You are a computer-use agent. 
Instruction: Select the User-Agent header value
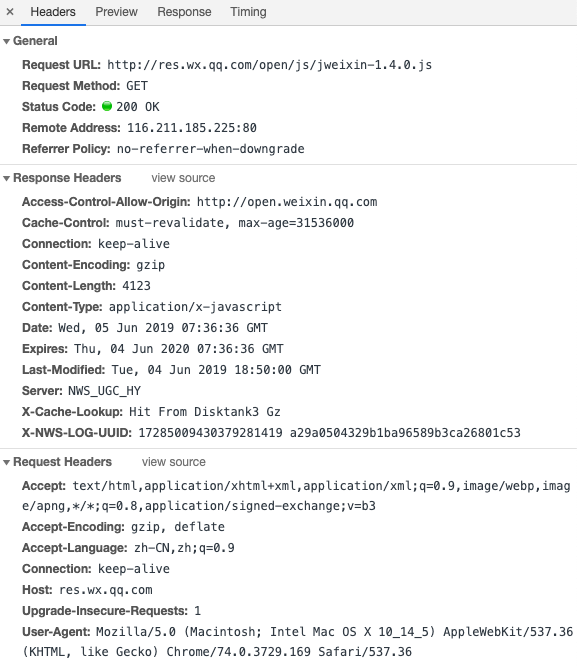[297, 642]
